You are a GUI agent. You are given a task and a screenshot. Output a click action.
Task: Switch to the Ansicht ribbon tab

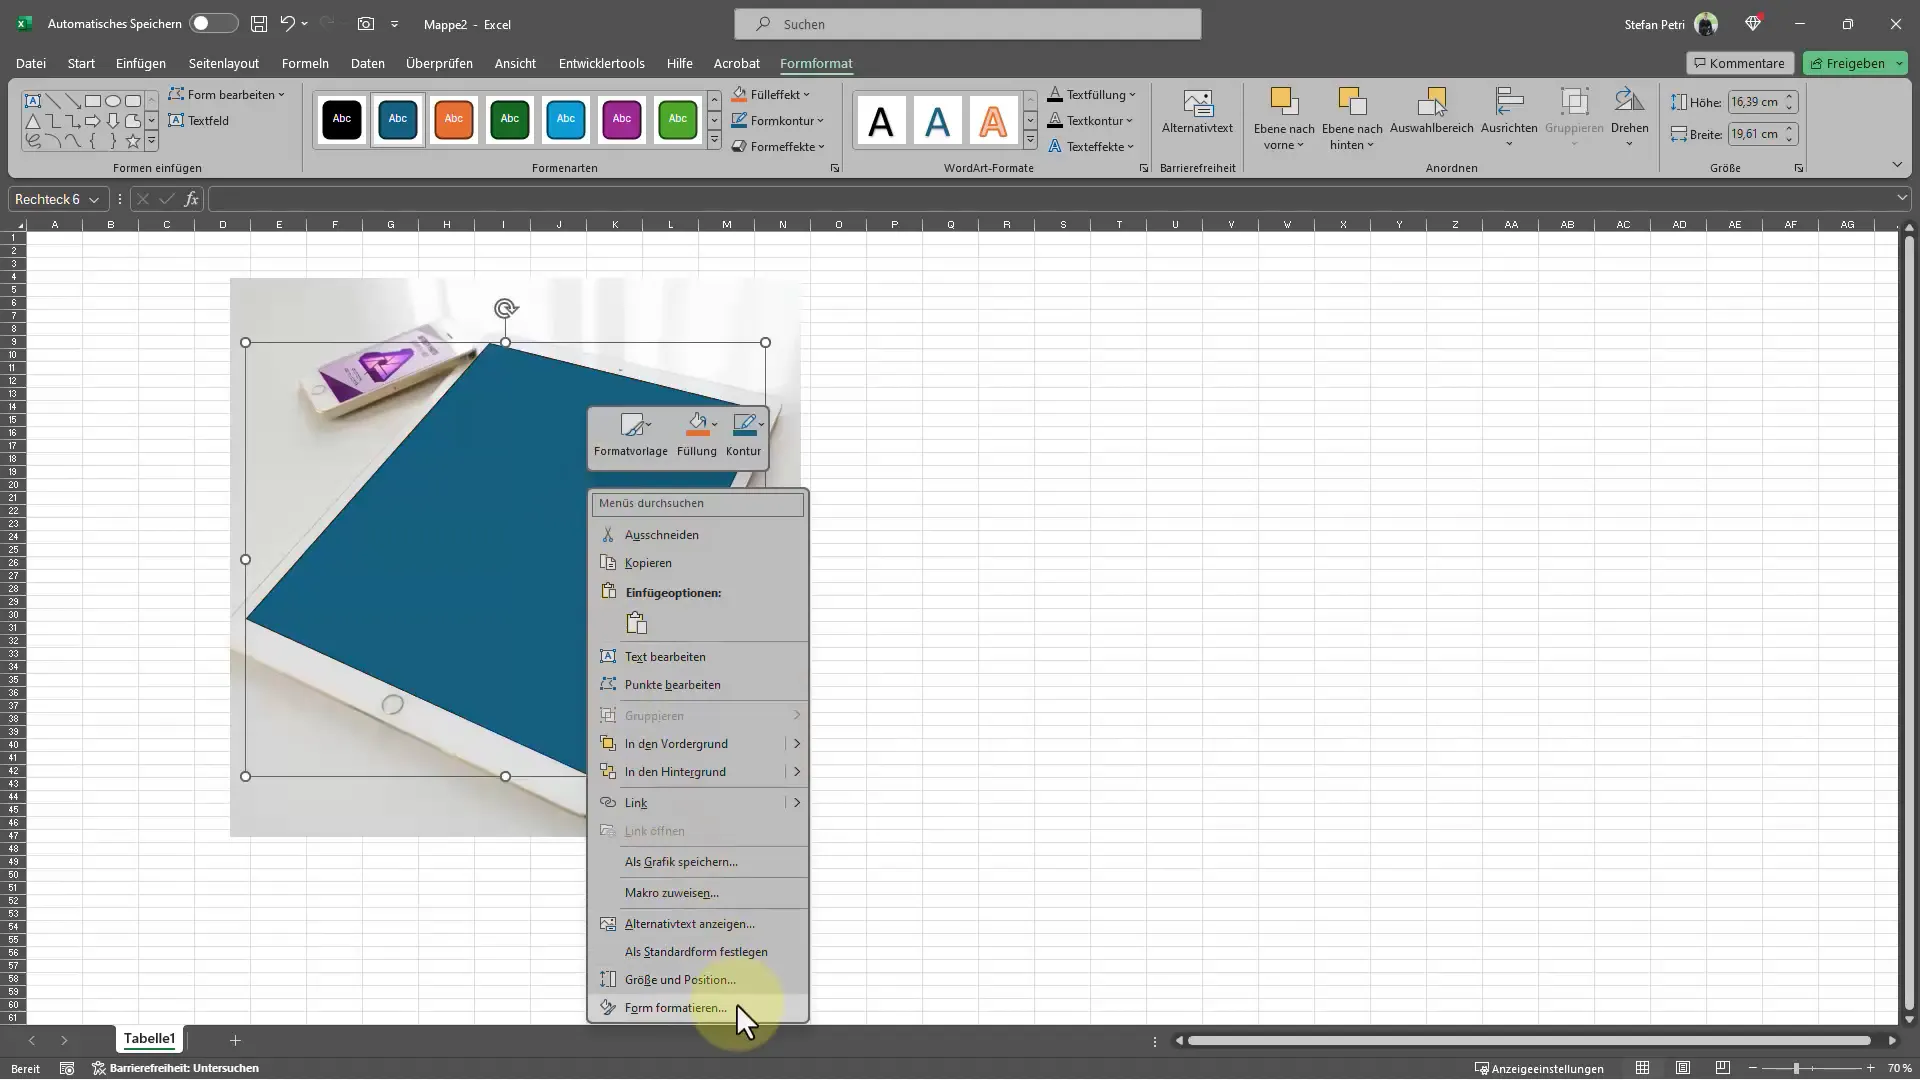click(x=515, y=63)
